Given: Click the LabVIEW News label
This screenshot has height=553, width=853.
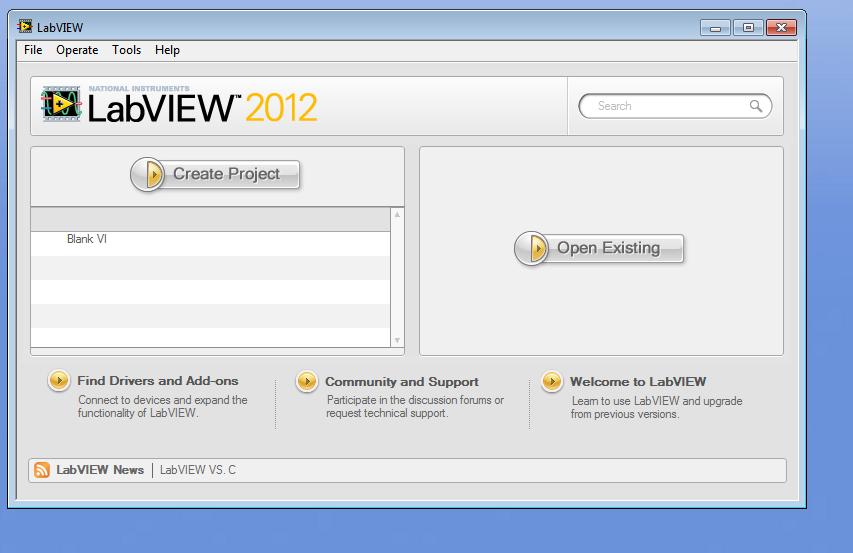Looking at the screenshot, I should [x=100, y=470].
